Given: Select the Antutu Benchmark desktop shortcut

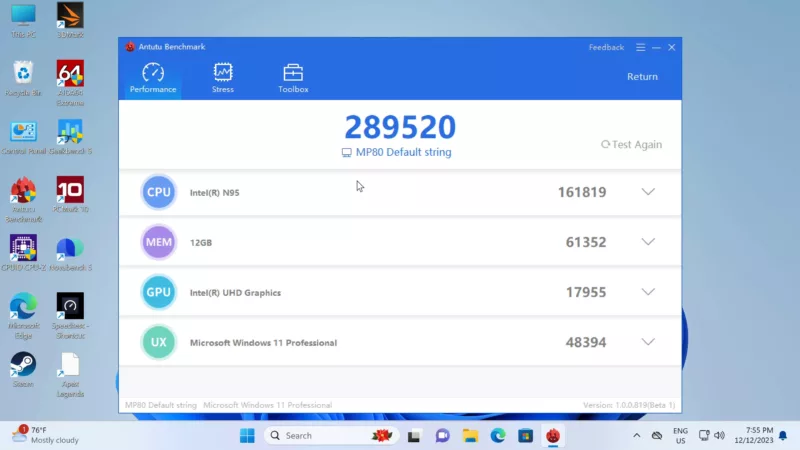Looking at the screenshot, I should click(x=23, y=200).
